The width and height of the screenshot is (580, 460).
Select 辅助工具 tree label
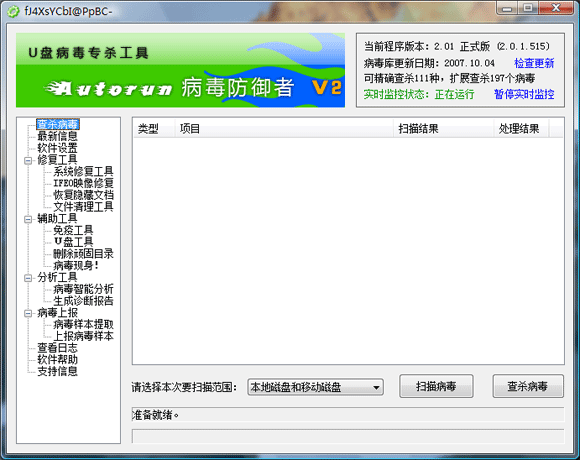57,219
